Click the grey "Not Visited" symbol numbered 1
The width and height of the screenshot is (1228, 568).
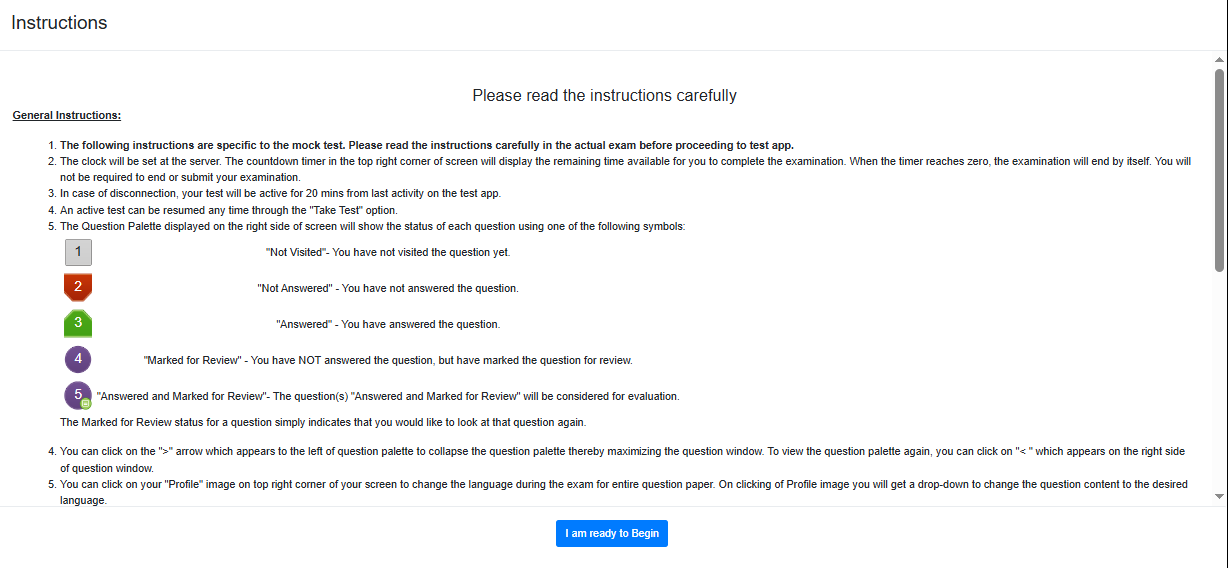click(78, 252)
